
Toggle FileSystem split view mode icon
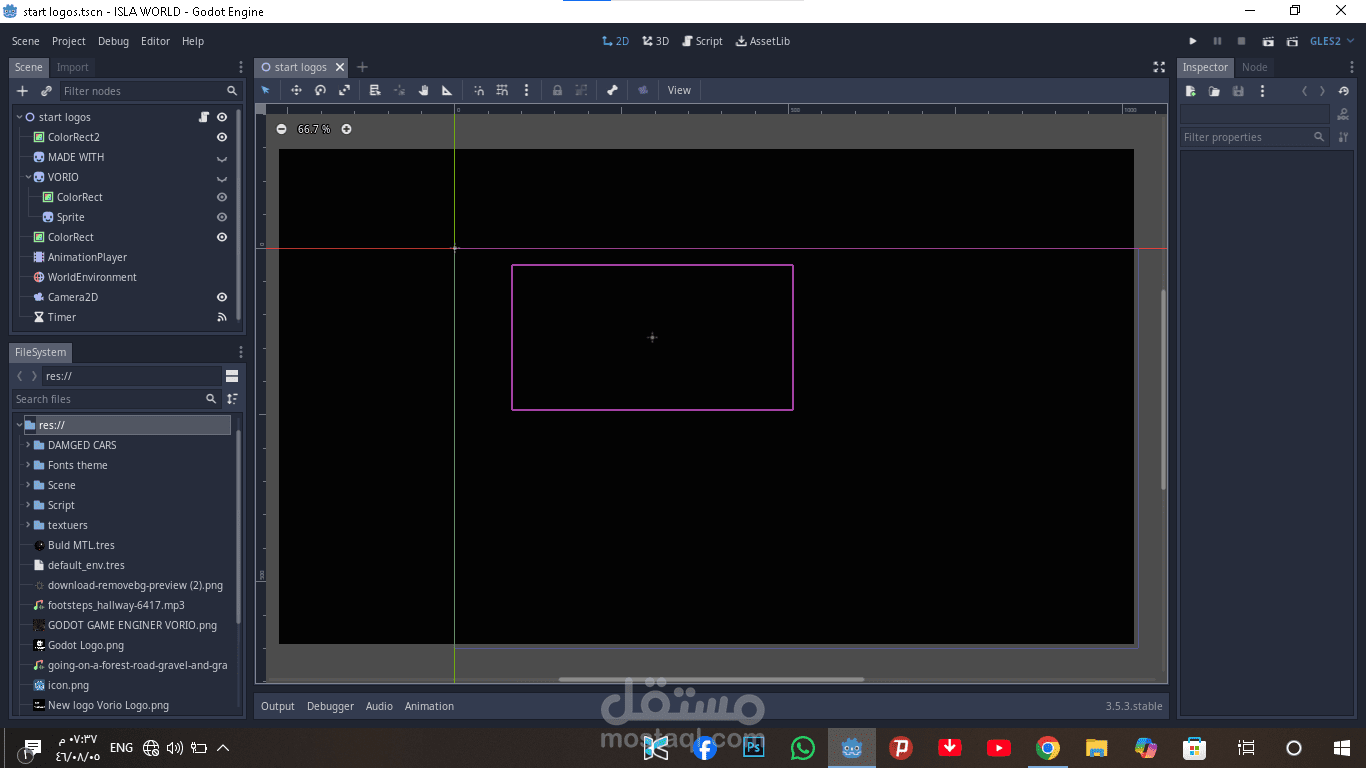232,376
